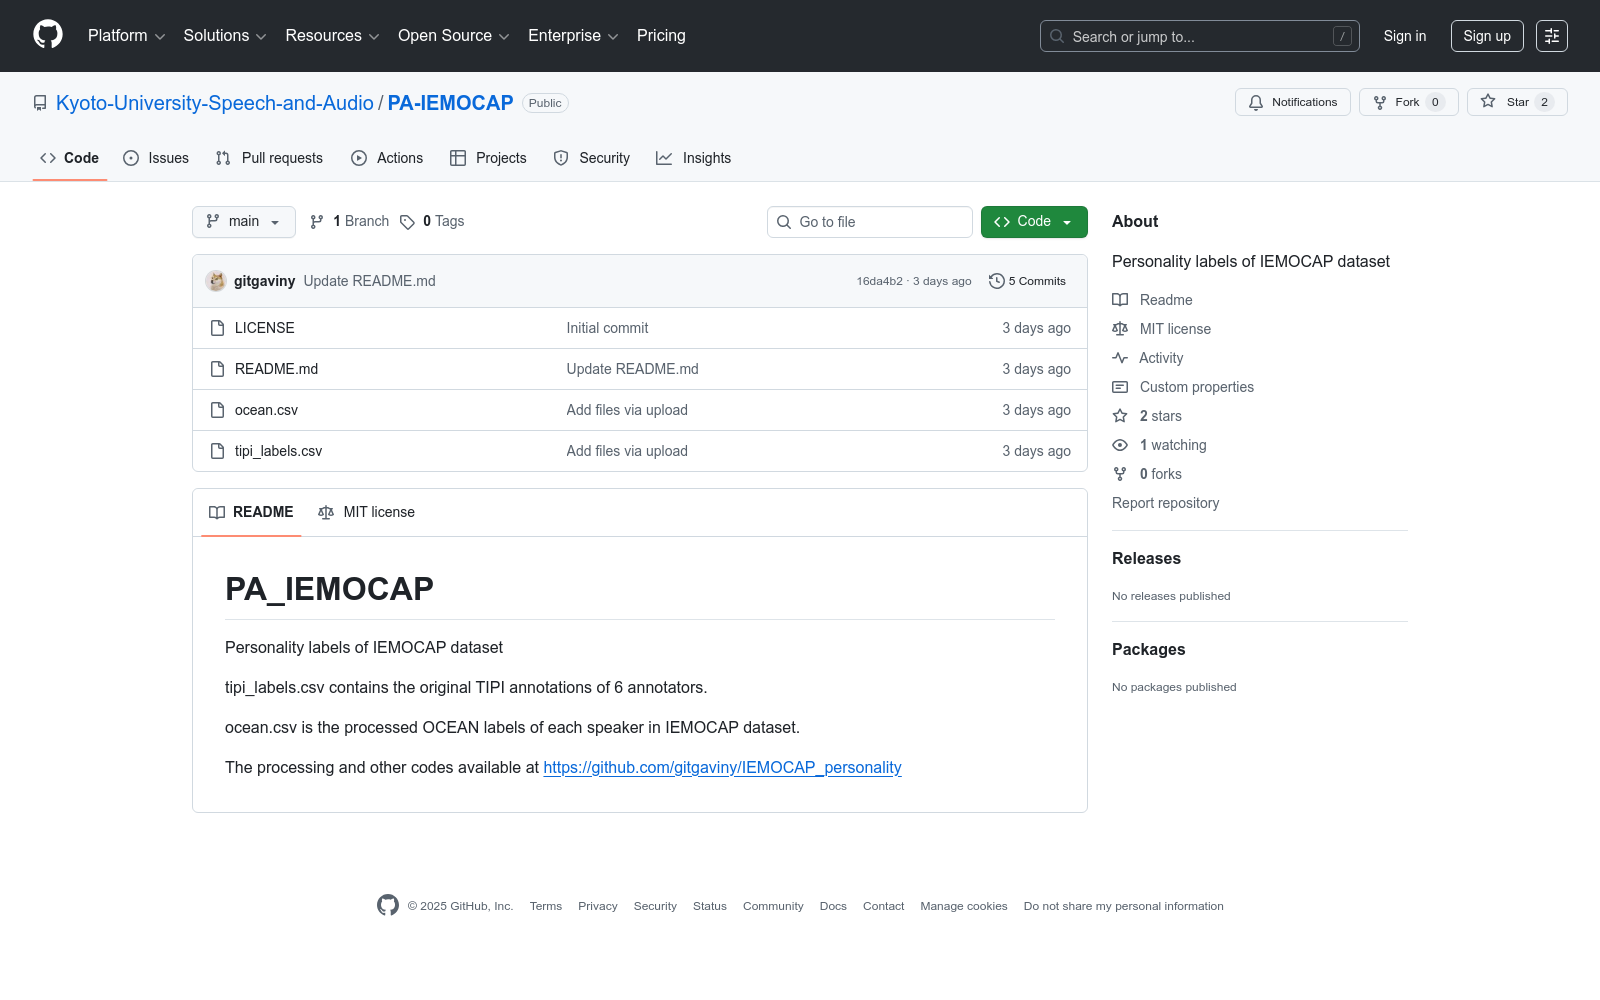Open the footer Privacy link
1600x1000 pixels.
click(598, 906)
